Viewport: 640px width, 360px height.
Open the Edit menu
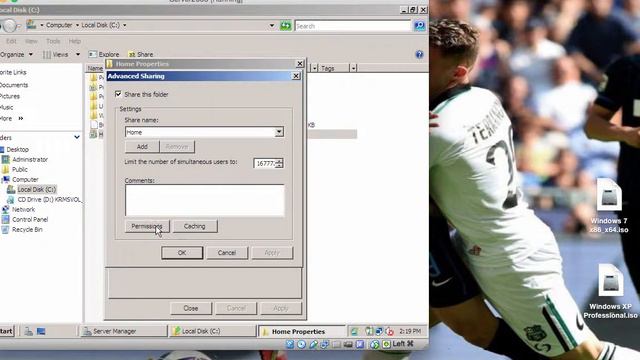pos(11,41)
